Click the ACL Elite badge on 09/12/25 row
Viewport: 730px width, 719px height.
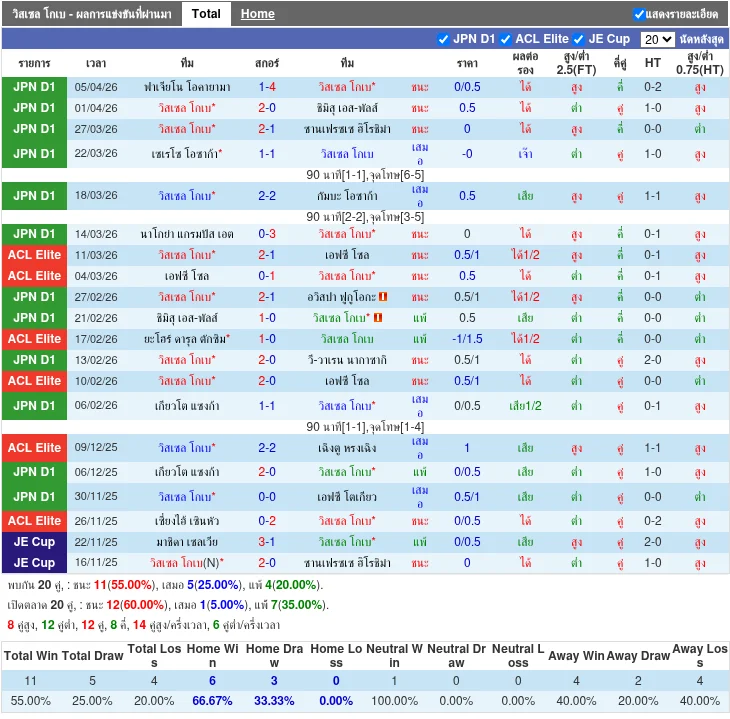[x=34, y=447]
